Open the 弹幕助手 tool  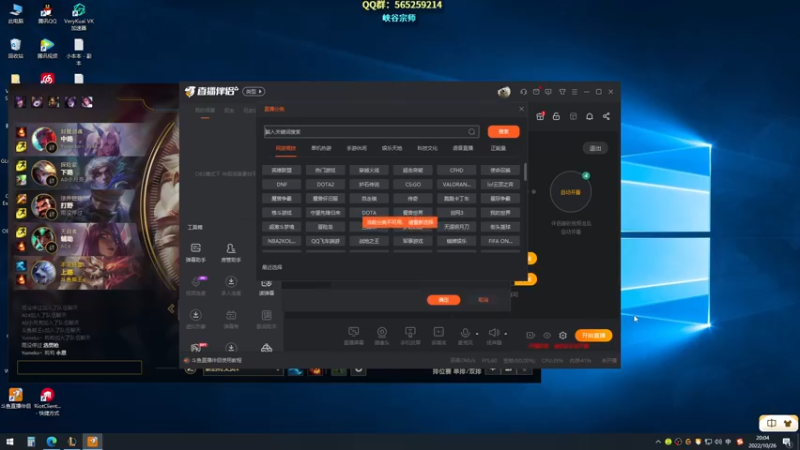click(x=196, y=253)
